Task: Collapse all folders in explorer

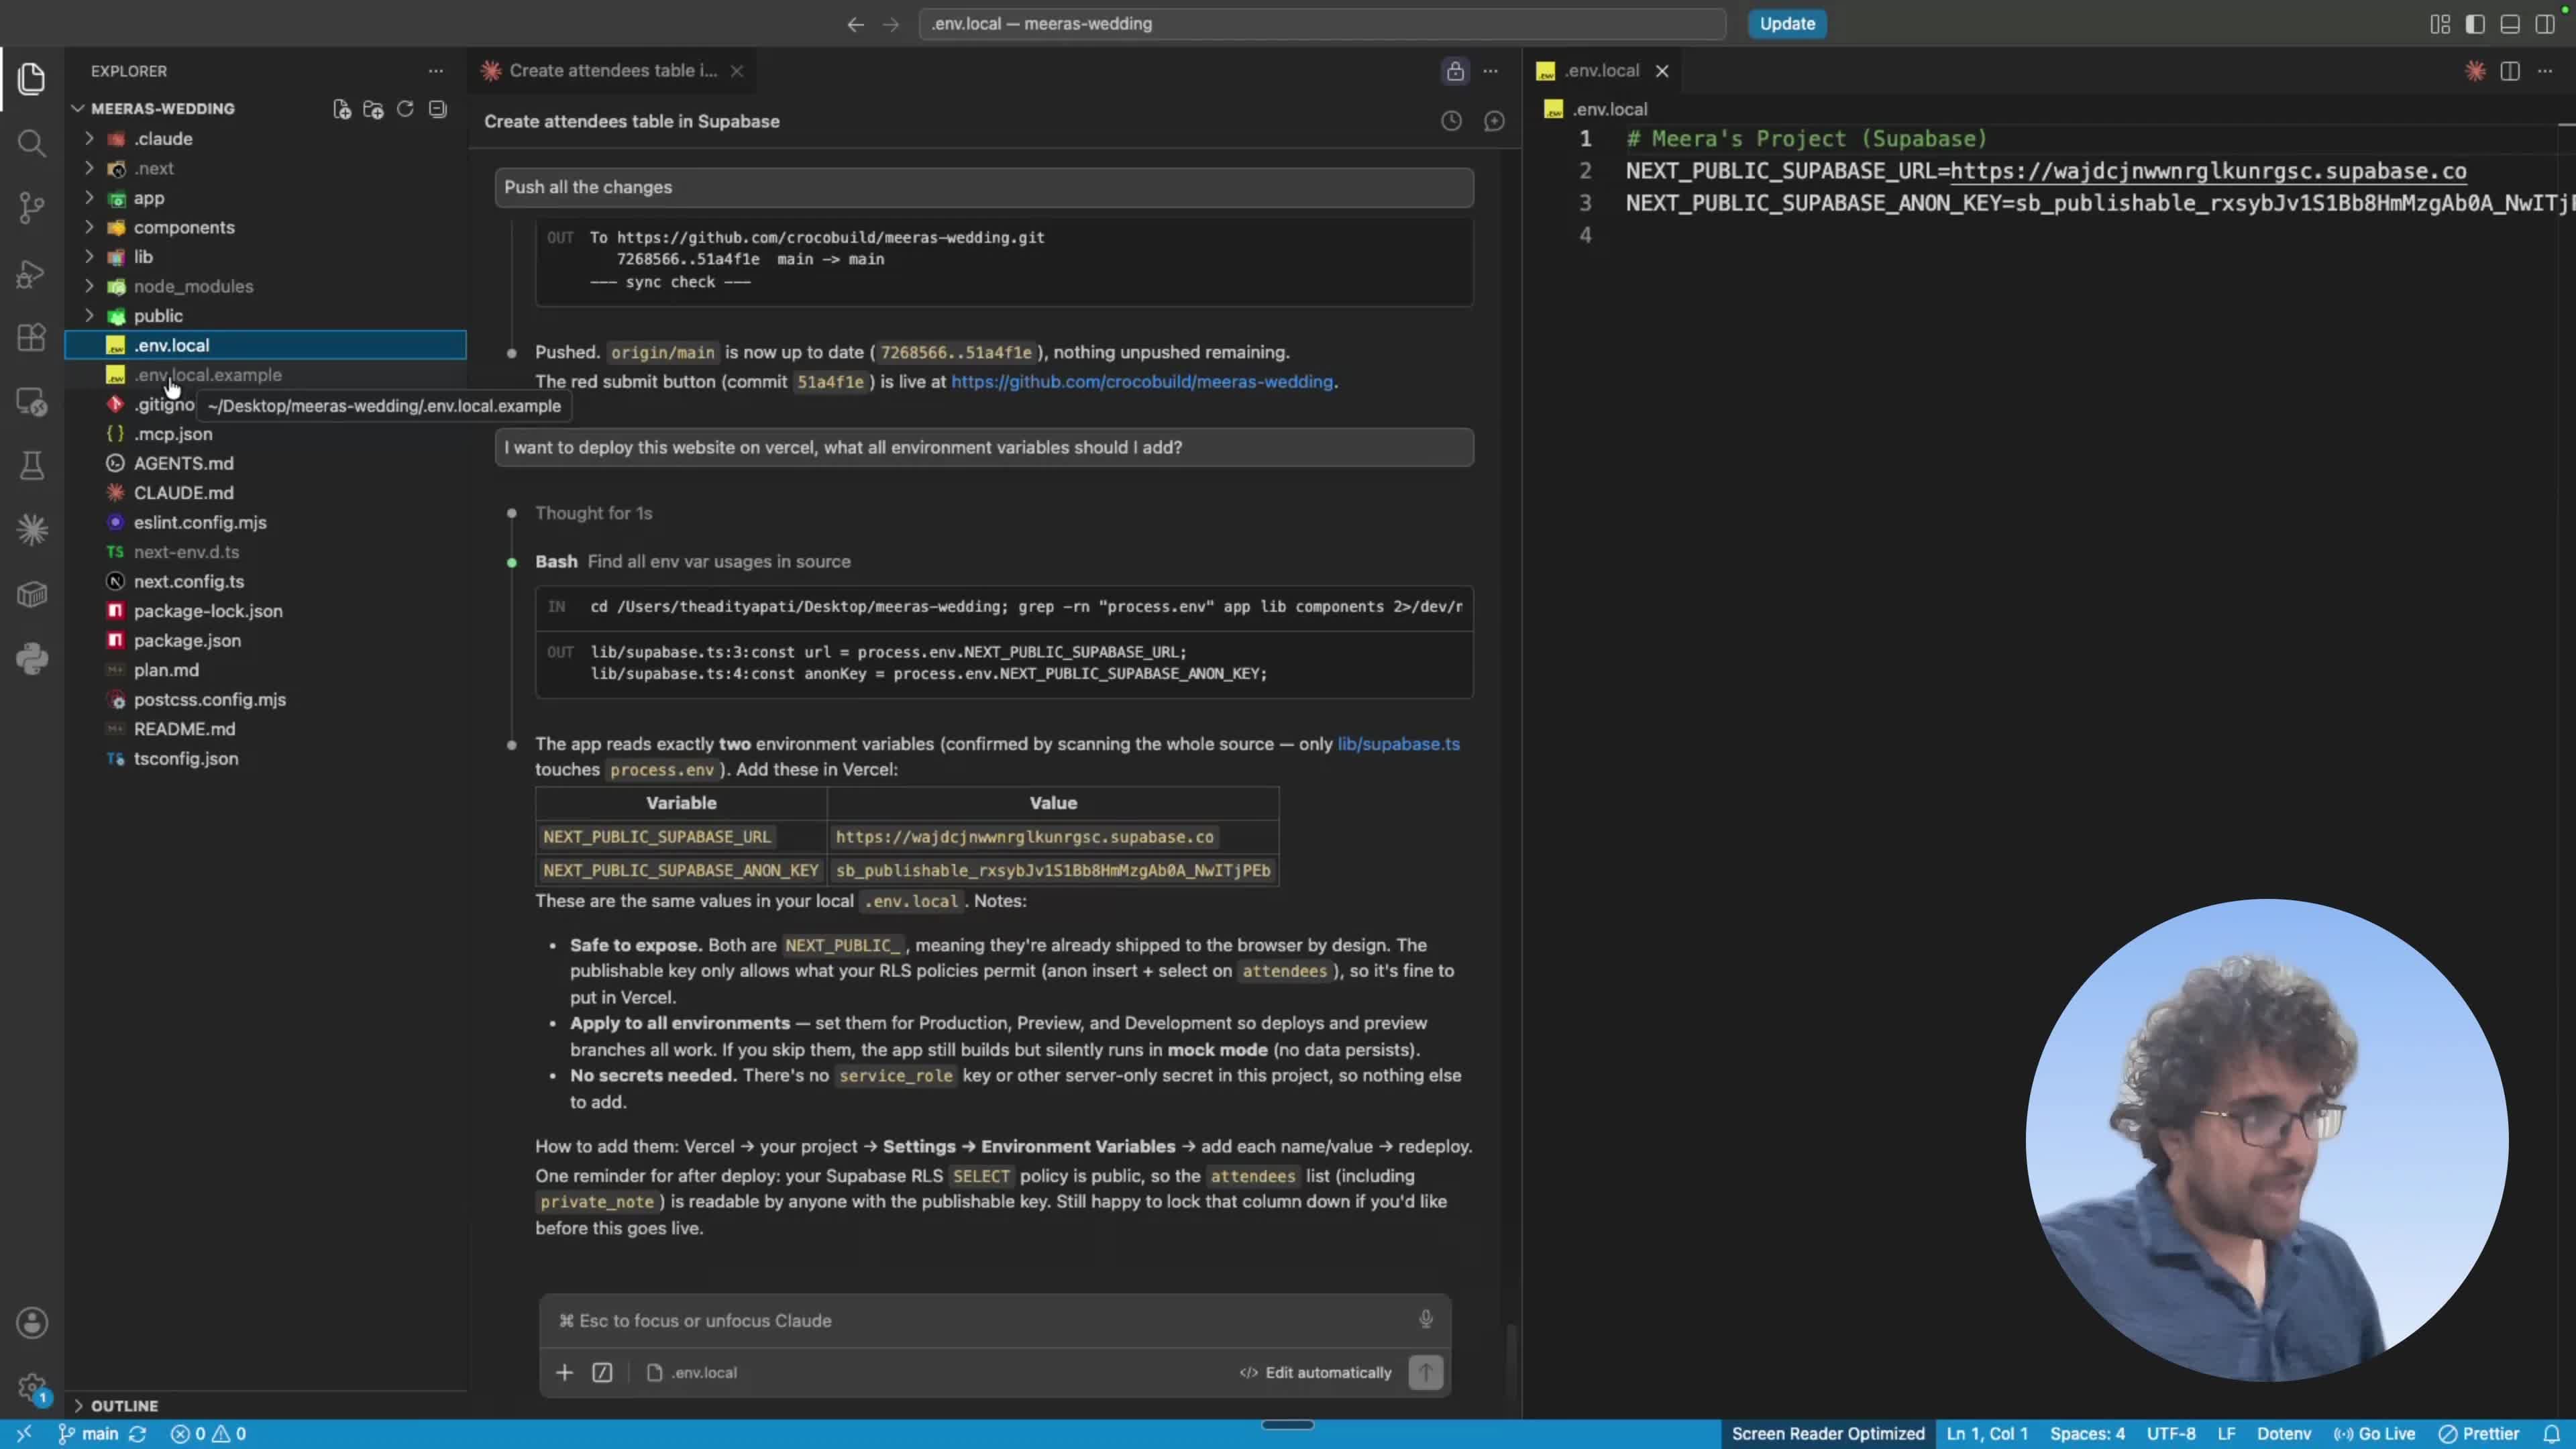Action: coord(437,109)
